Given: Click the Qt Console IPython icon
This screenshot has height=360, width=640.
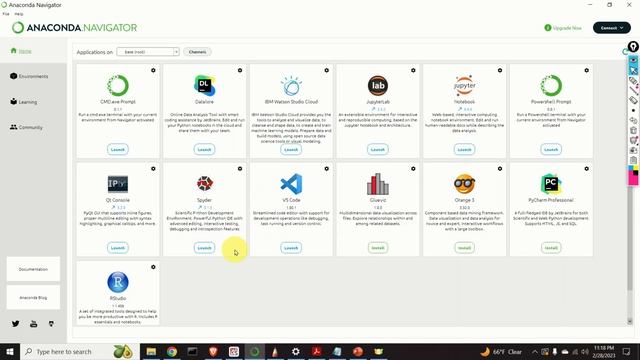Looking at the screenshot, I should click(118, 184).
